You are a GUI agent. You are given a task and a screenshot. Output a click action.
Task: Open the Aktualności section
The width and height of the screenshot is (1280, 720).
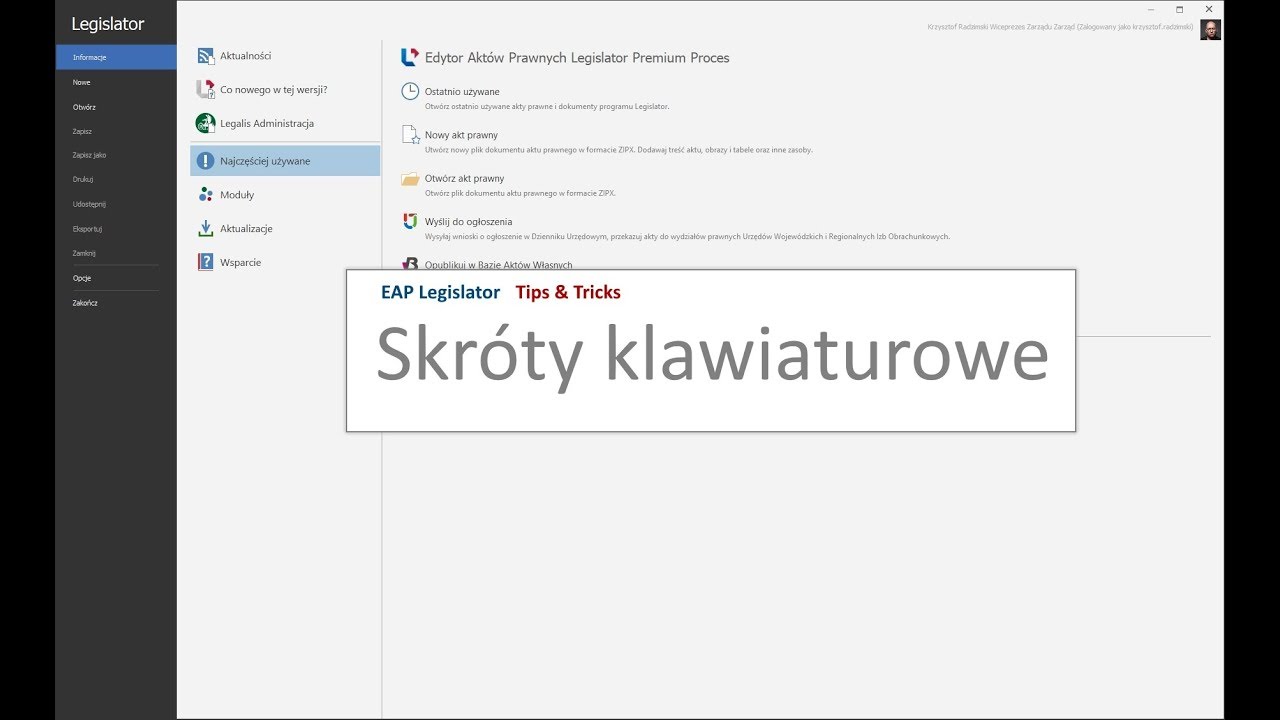(285, 56)
